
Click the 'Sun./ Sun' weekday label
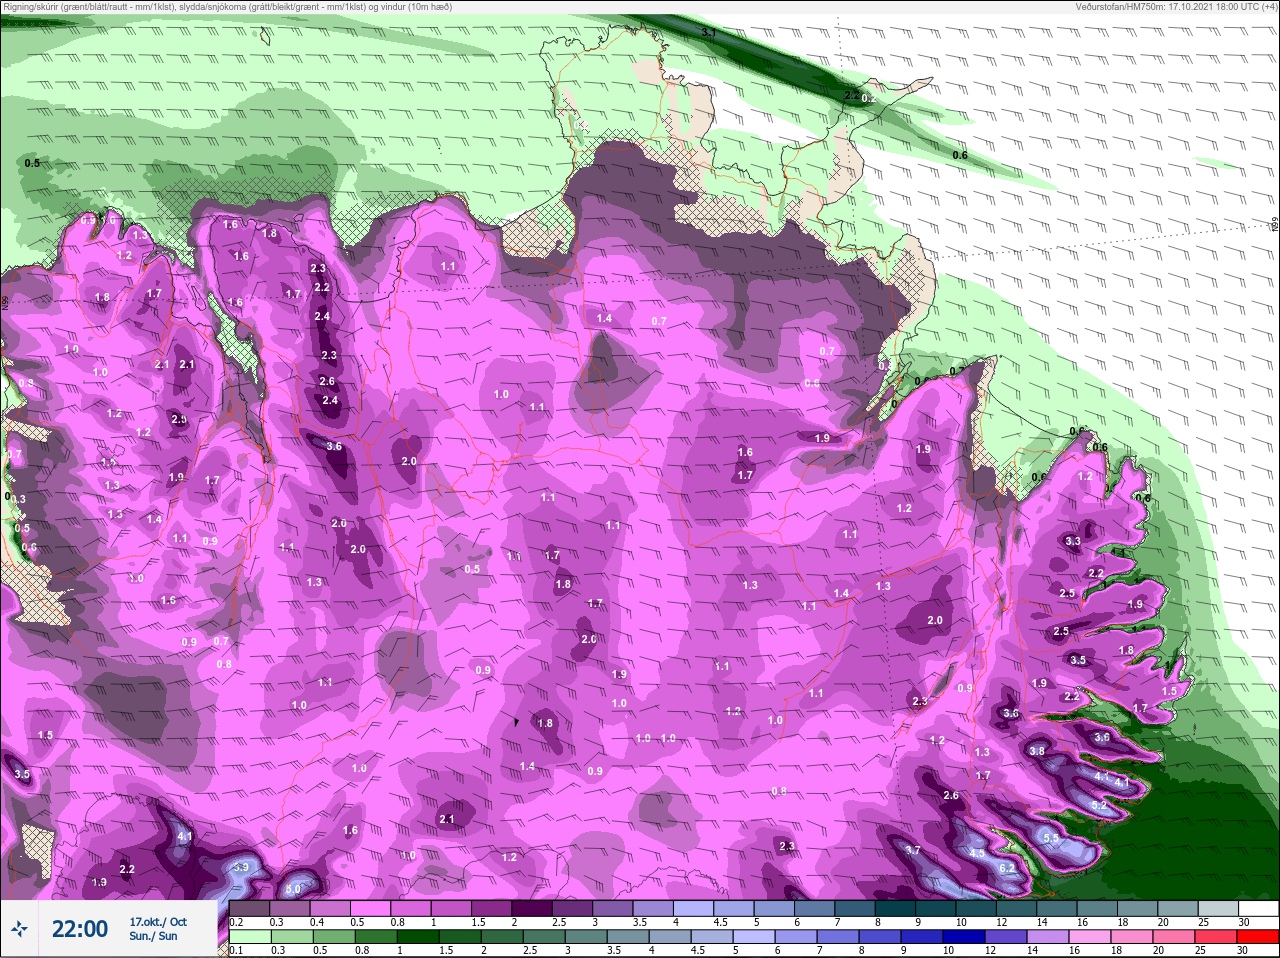click(x=153, y=936)
